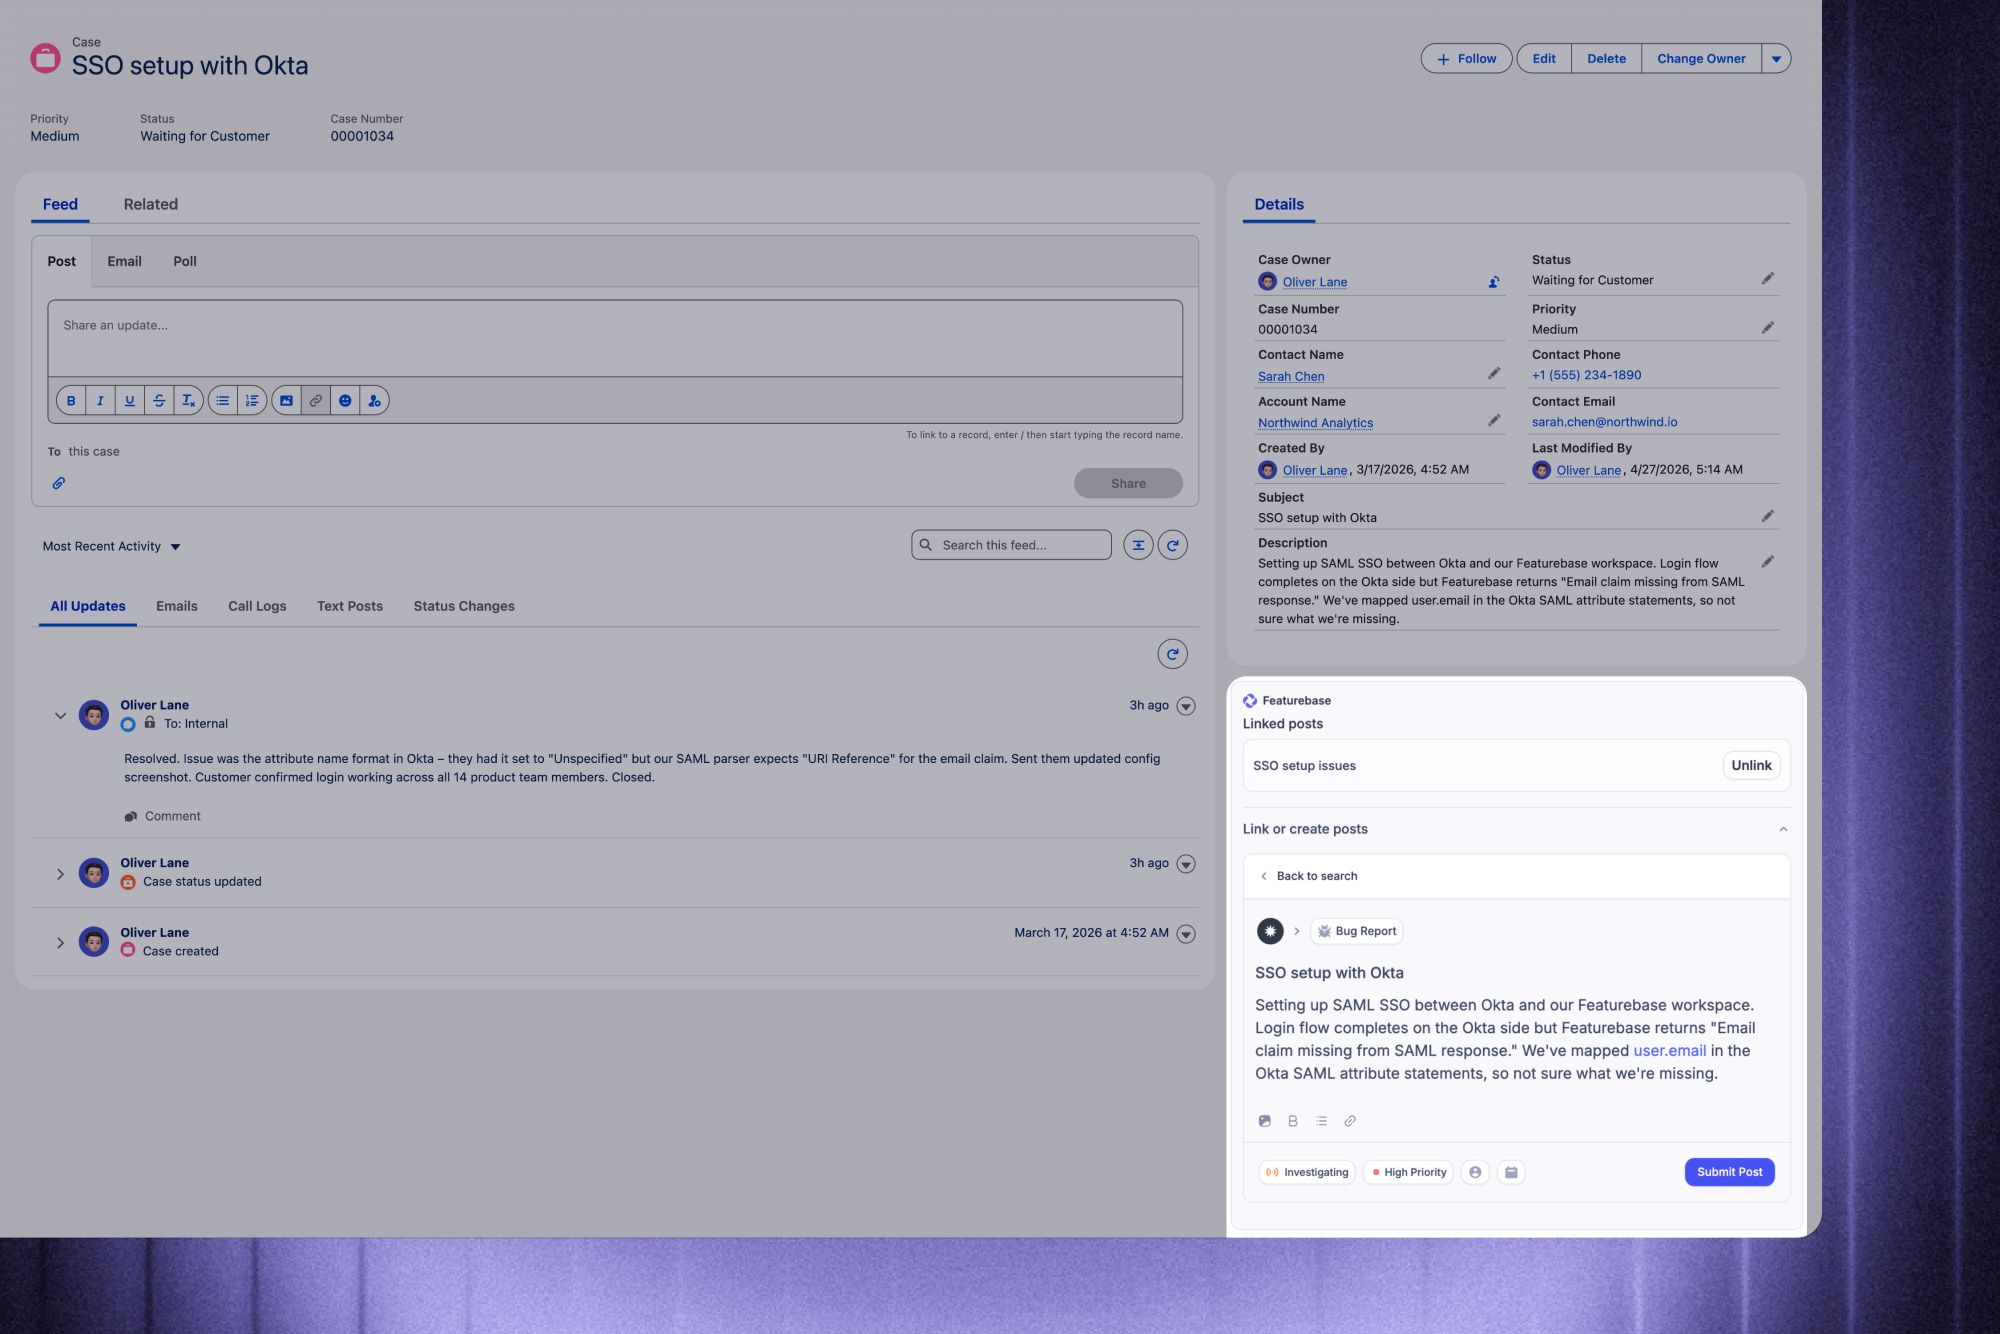Image resolution: width=2000 pixels, height=1334 pixels.
Task: Insert a numbered list in the post
Action: pos(252,401)
